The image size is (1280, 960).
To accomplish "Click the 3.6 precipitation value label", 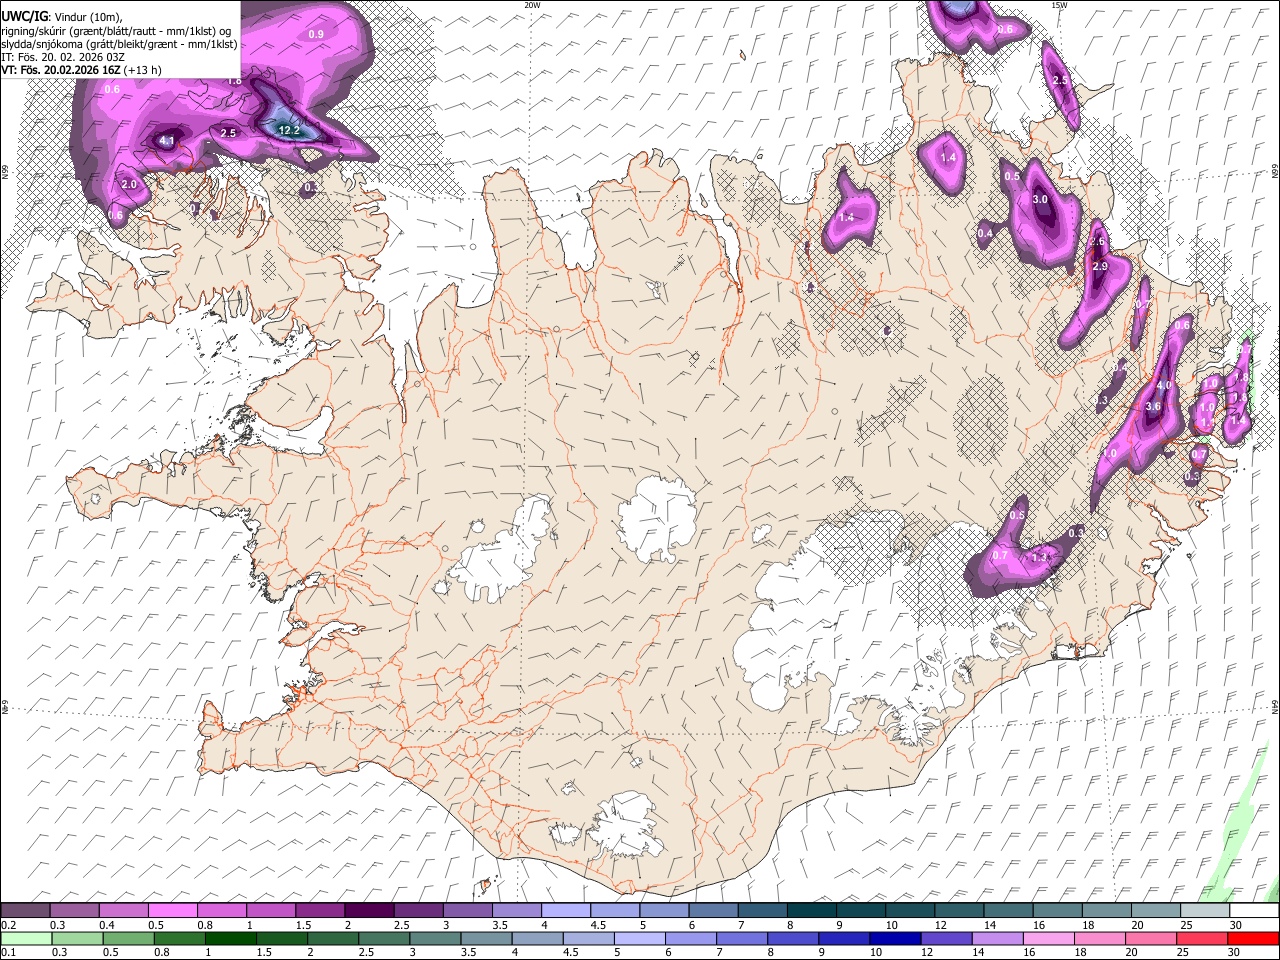I will [1152, 407].
